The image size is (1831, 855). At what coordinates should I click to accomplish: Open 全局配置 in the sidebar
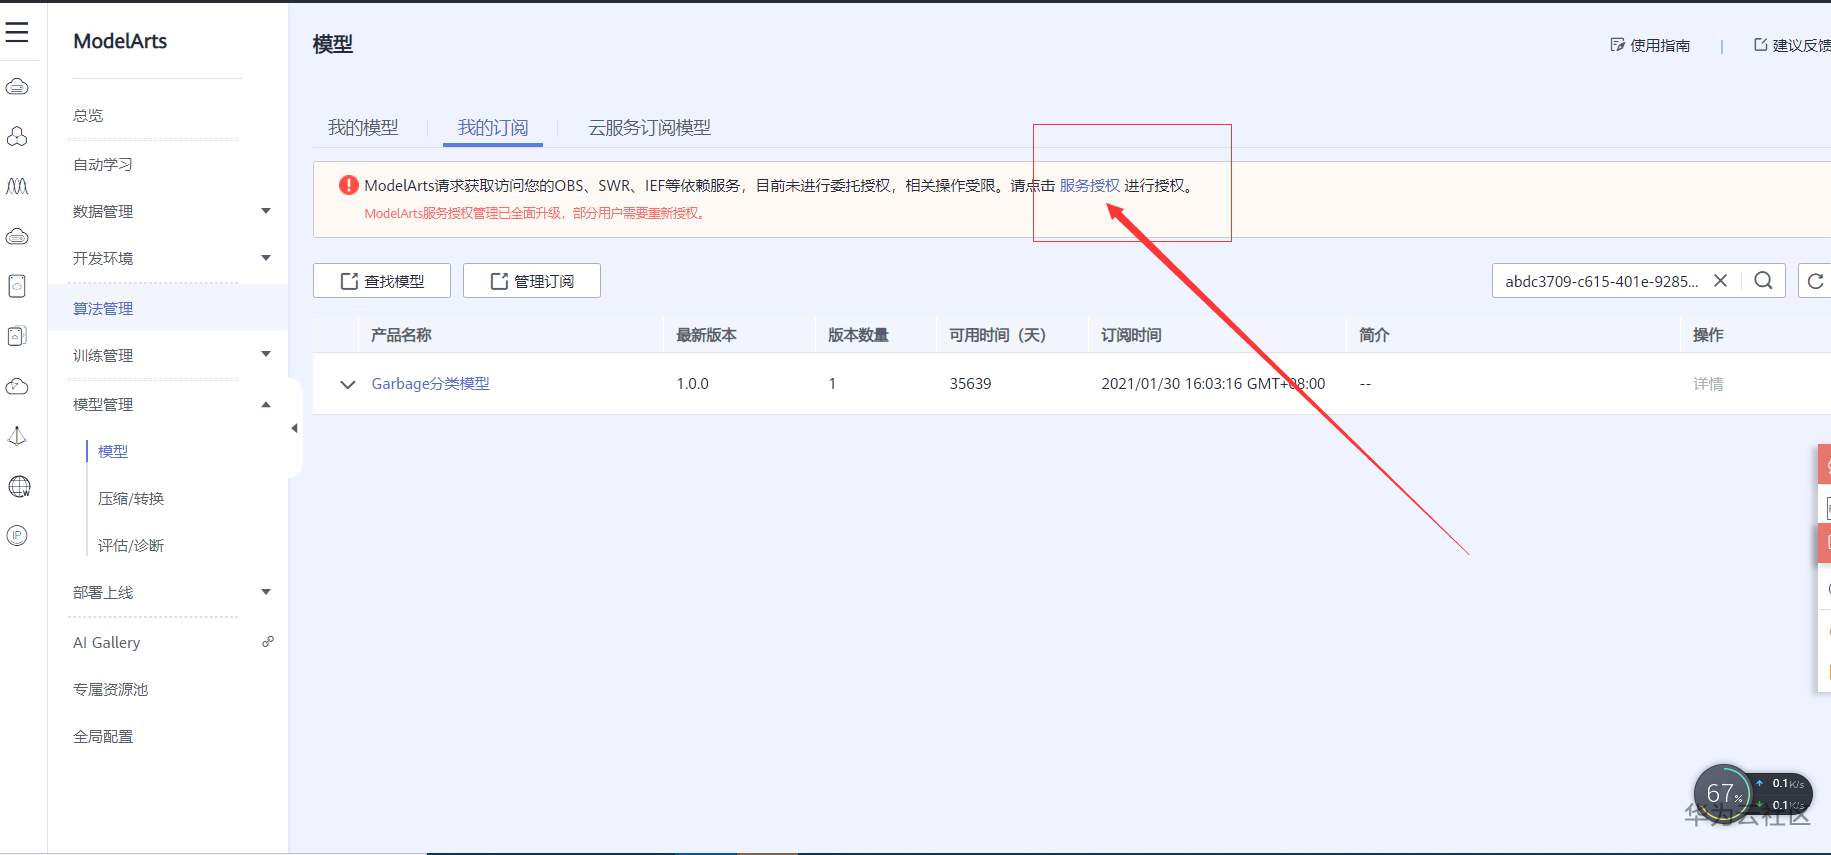click(103, 736)
